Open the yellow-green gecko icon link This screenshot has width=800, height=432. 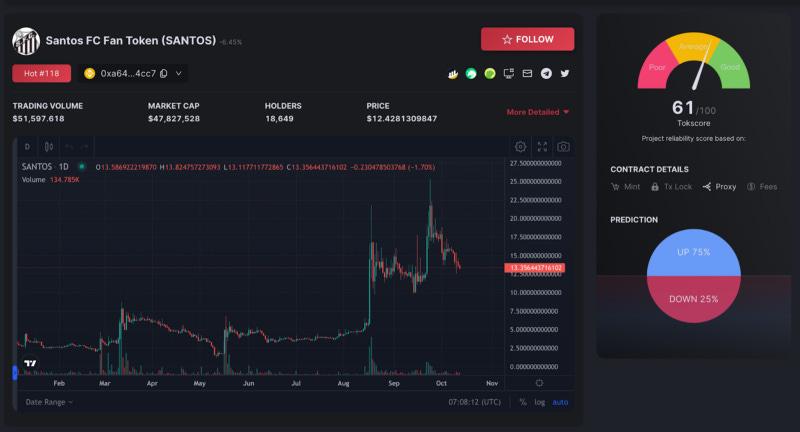coord(490,74)
